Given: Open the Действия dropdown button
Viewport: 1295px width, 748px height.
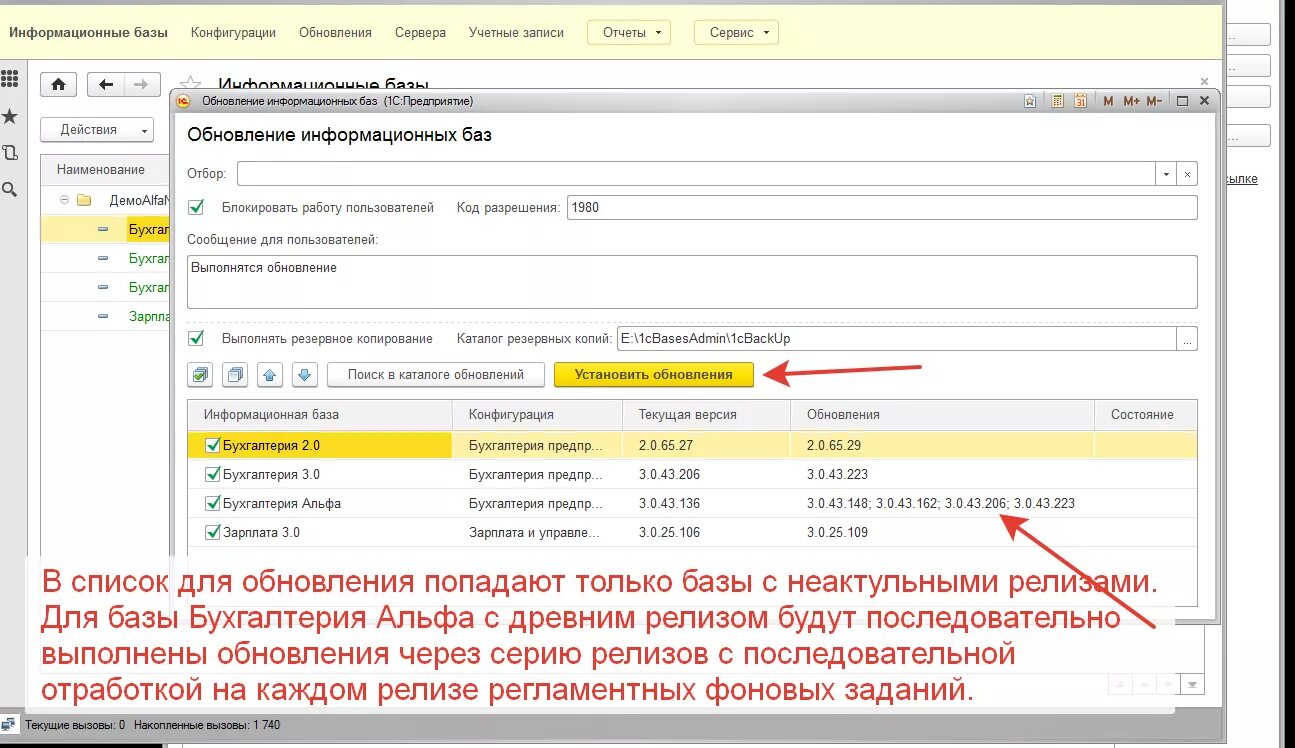Looking at the screenshot, I should click(97, 130).
